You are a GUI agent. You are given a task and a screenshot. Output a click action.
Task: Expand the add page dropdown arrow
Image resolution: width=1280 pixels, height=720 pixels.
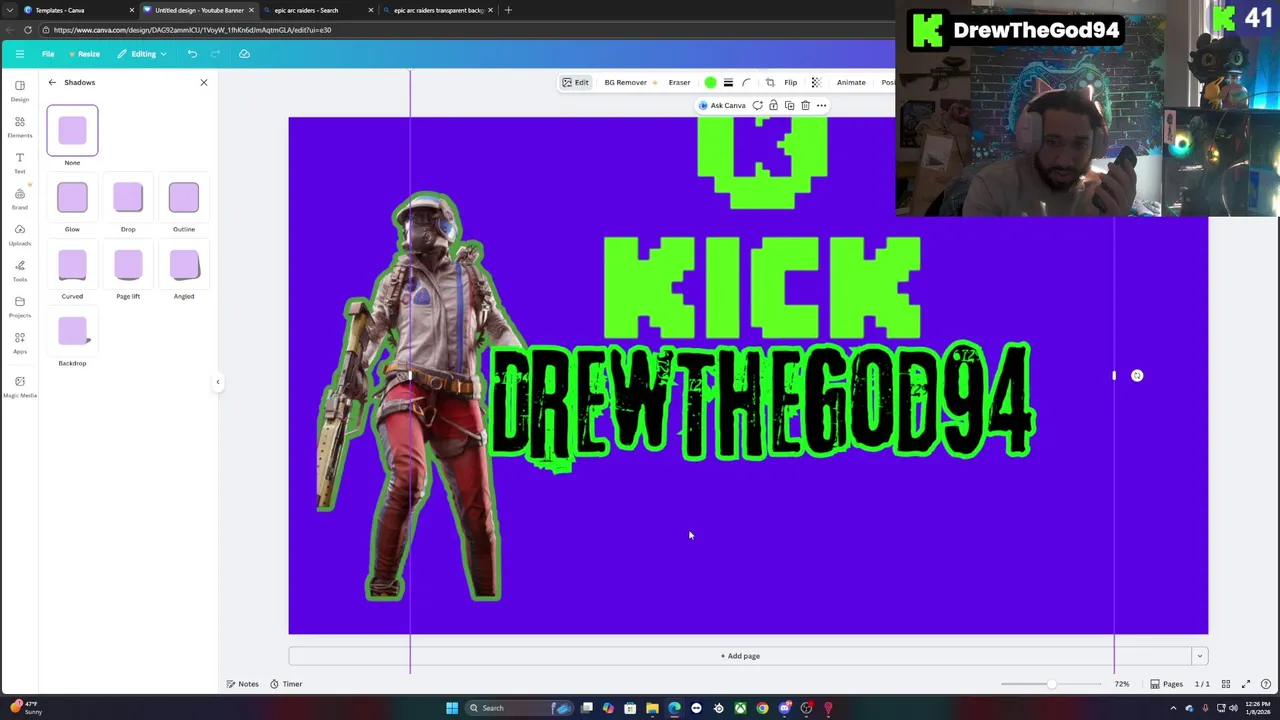pos(1199,656)
